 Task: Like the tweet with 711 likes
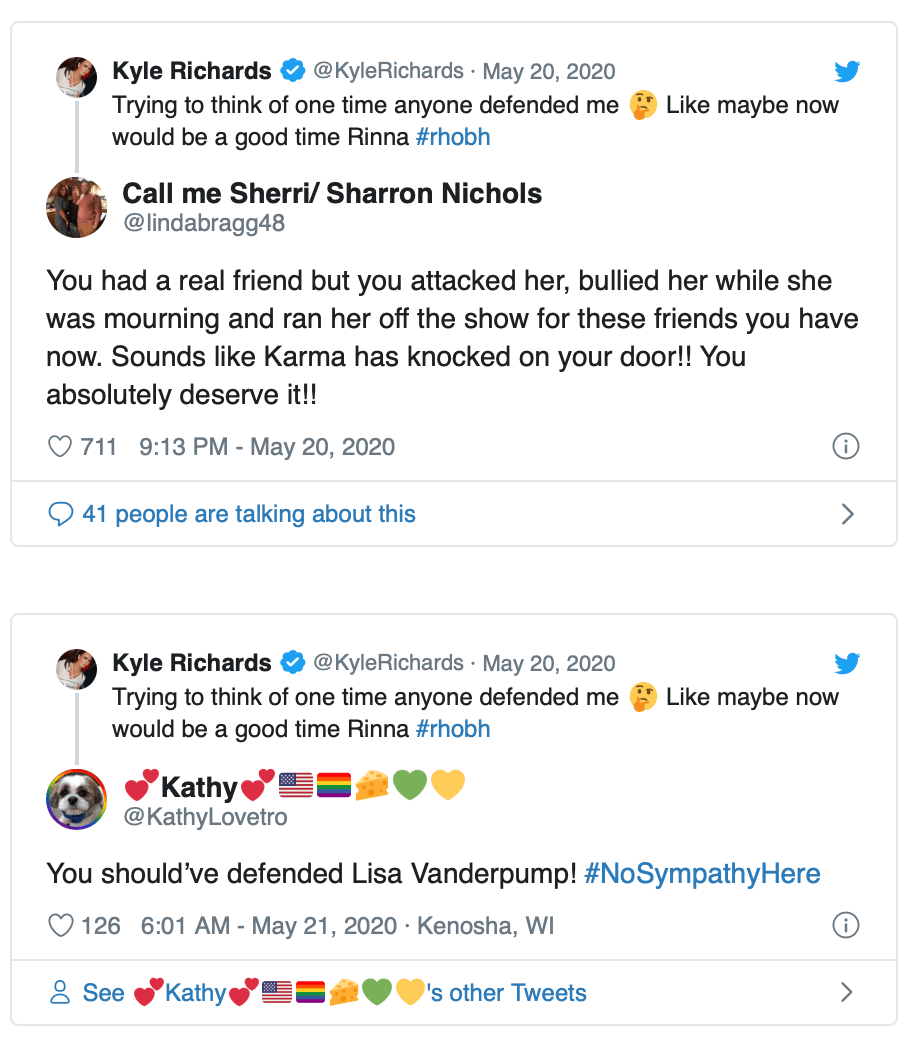click(x=61, y=447)
